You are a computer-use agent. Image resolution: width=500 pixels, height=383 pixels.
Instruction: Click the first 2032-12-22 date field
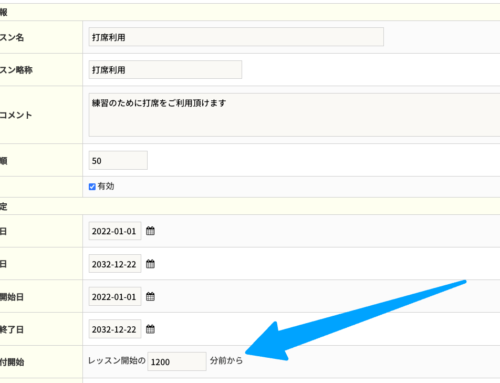[x=115, y=264]
